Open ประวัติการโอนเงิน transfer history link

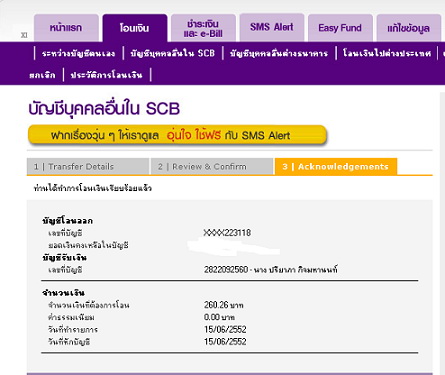[x=107, y=75]
